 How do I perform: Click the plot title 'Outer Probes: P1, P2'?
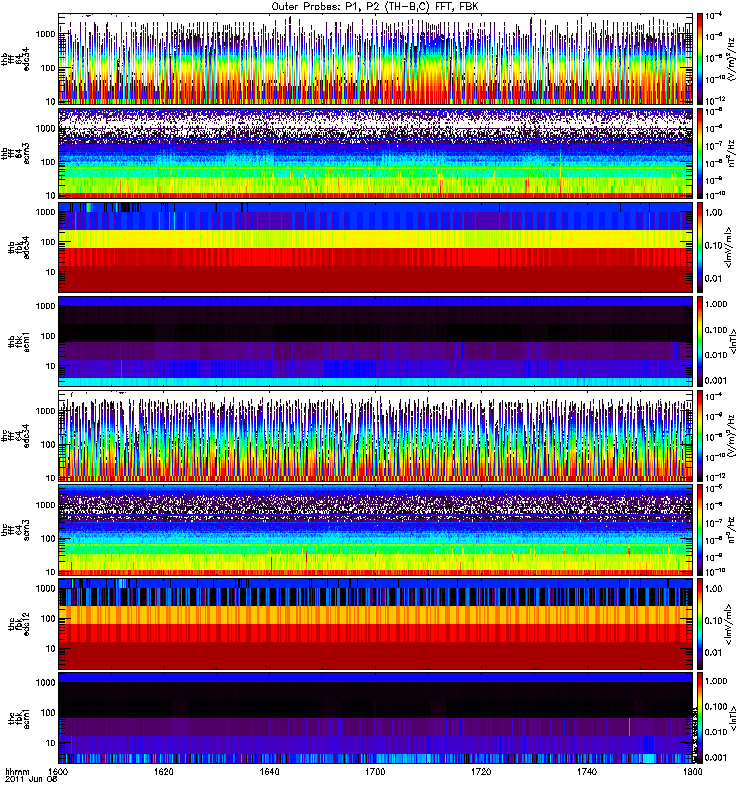[376, 6]
